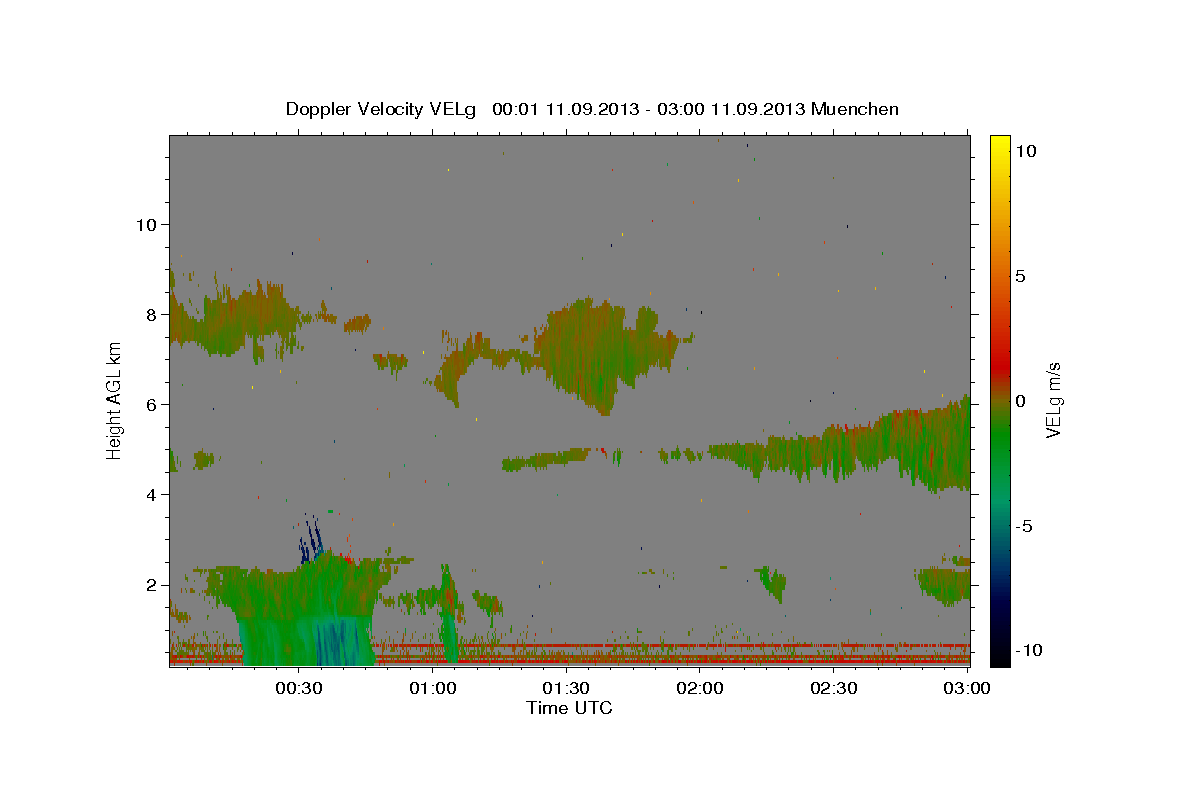The width and height of the screenshot is (1200, 800).
Task: Click the 'VELg m/s' colorbar label
Action: point(1053,401)
